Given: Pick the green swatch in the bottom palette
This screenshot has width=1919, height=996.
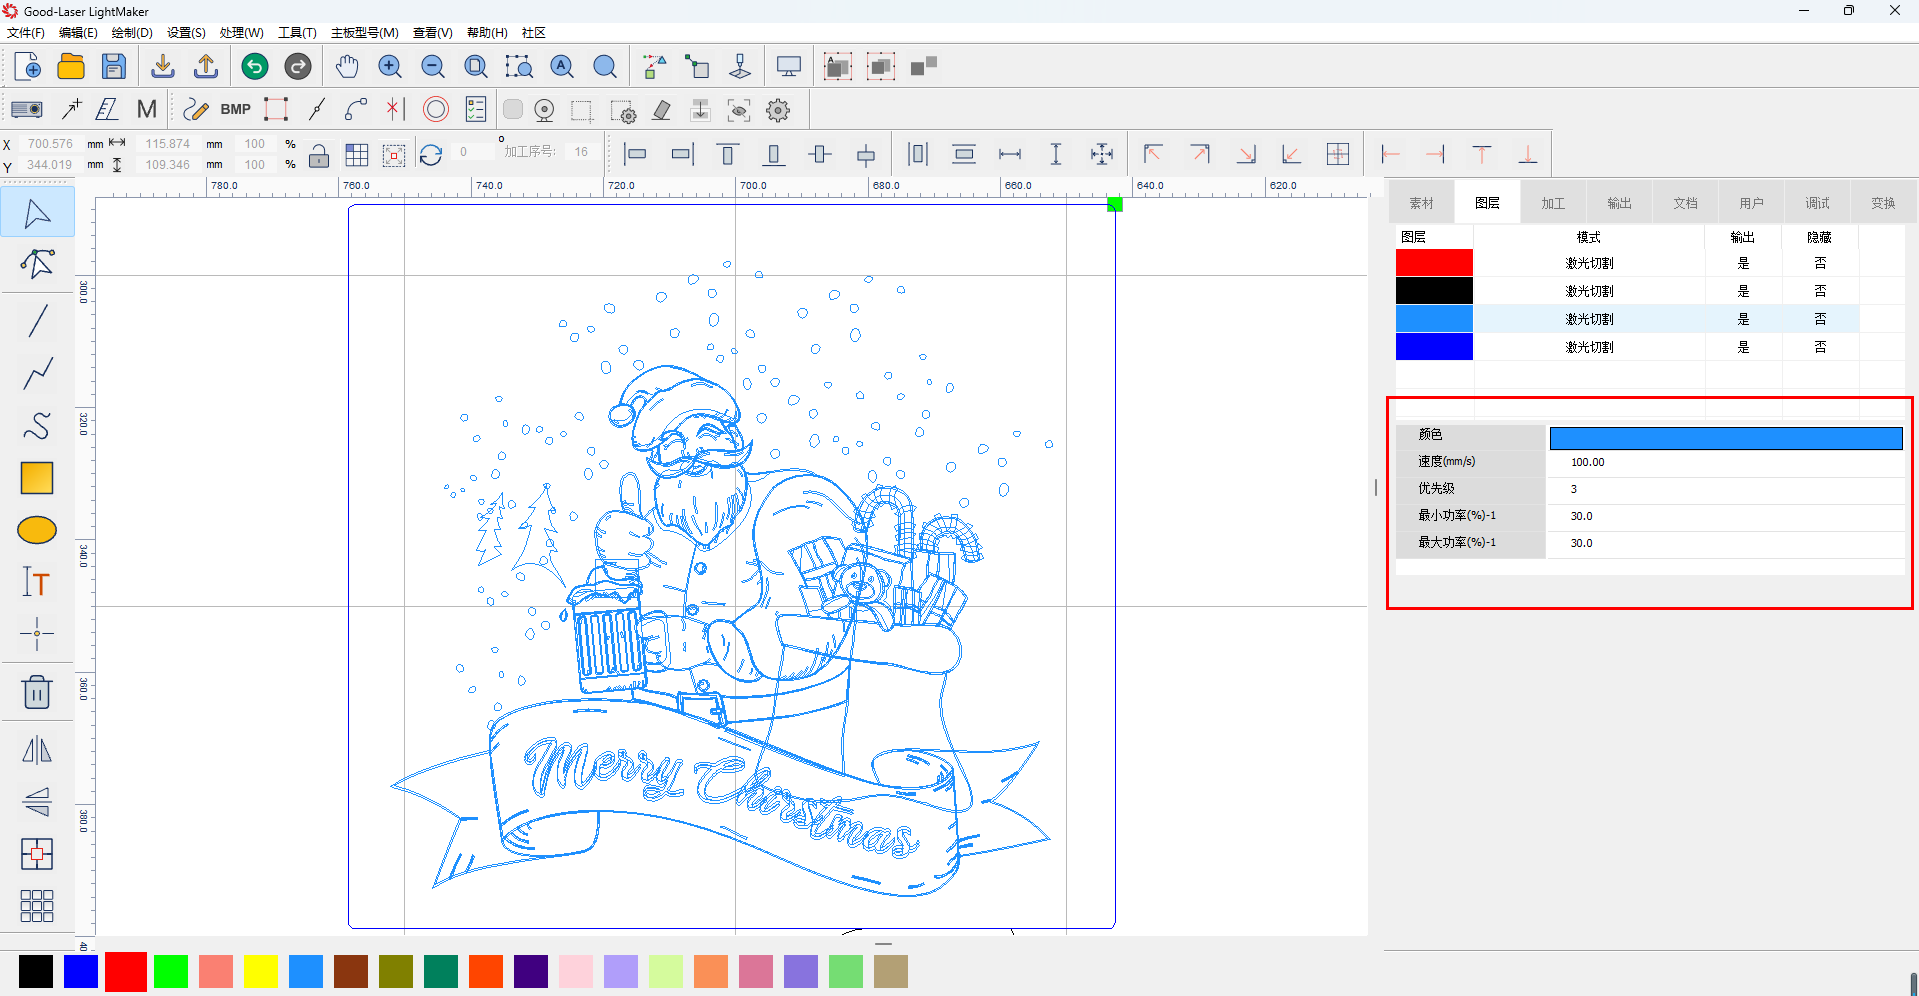Looking at the screenshot, I should (x=171, y=971).
